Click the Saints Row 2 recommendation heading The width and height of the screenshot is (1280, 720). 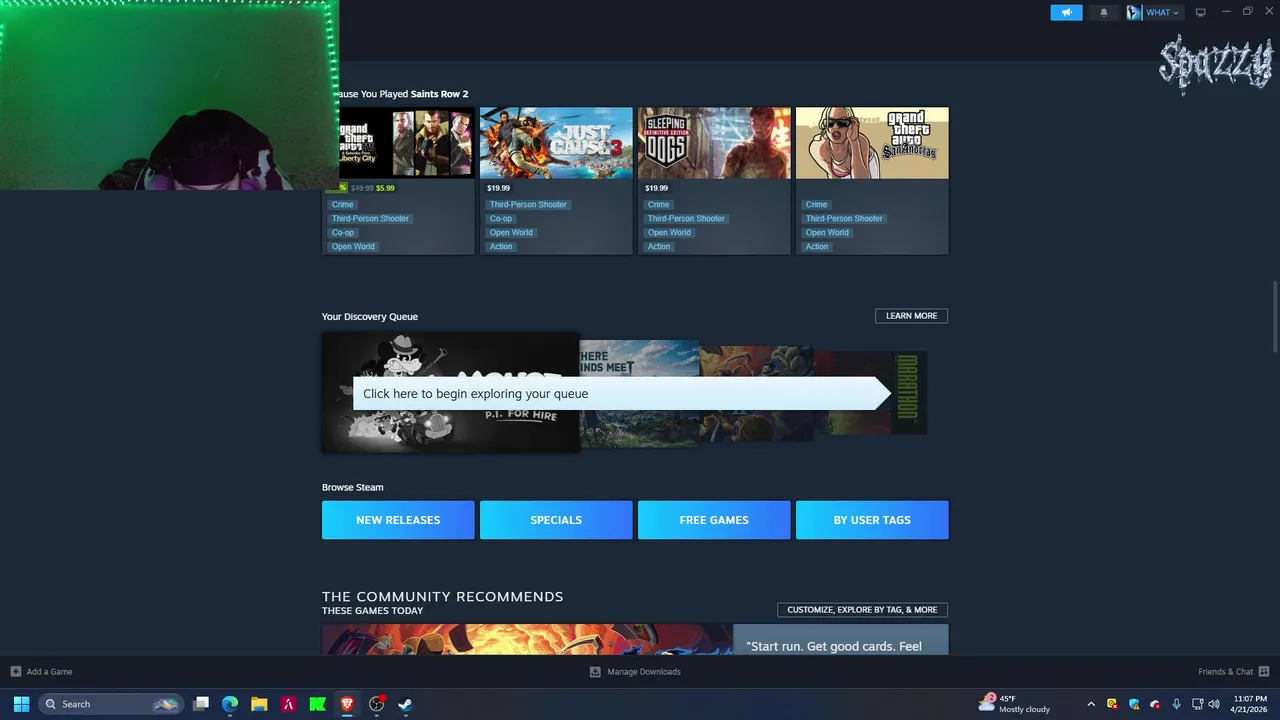403,94
